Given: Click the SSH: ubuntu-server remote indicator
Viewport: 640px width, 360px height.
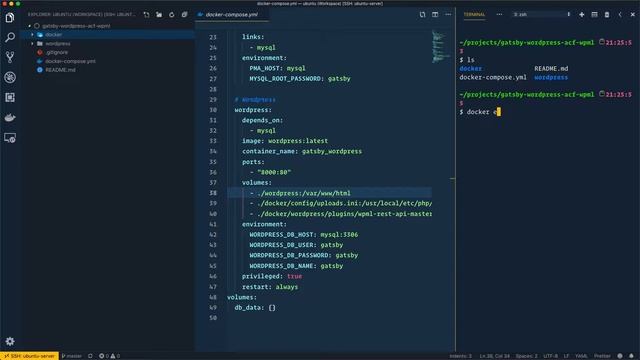Looking at the screenshot, I should tap(29, 356).
